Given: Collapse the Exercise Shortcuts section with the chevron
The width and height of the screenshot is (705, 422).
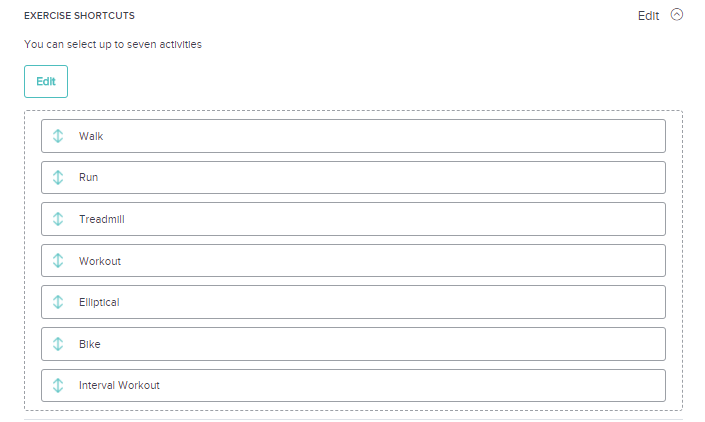Looking at the screenshot, I should click(x=677, y=15).
